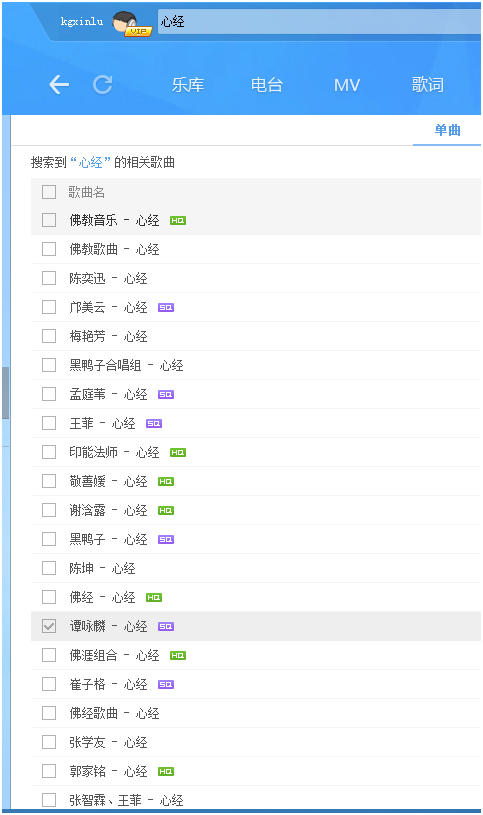Click the VIP badge icon

138,31
